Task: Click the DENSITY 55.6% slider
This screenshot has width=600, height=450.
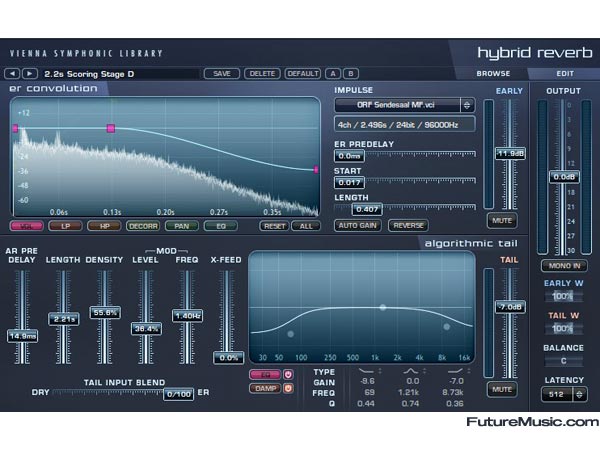Action: point(105,313)
